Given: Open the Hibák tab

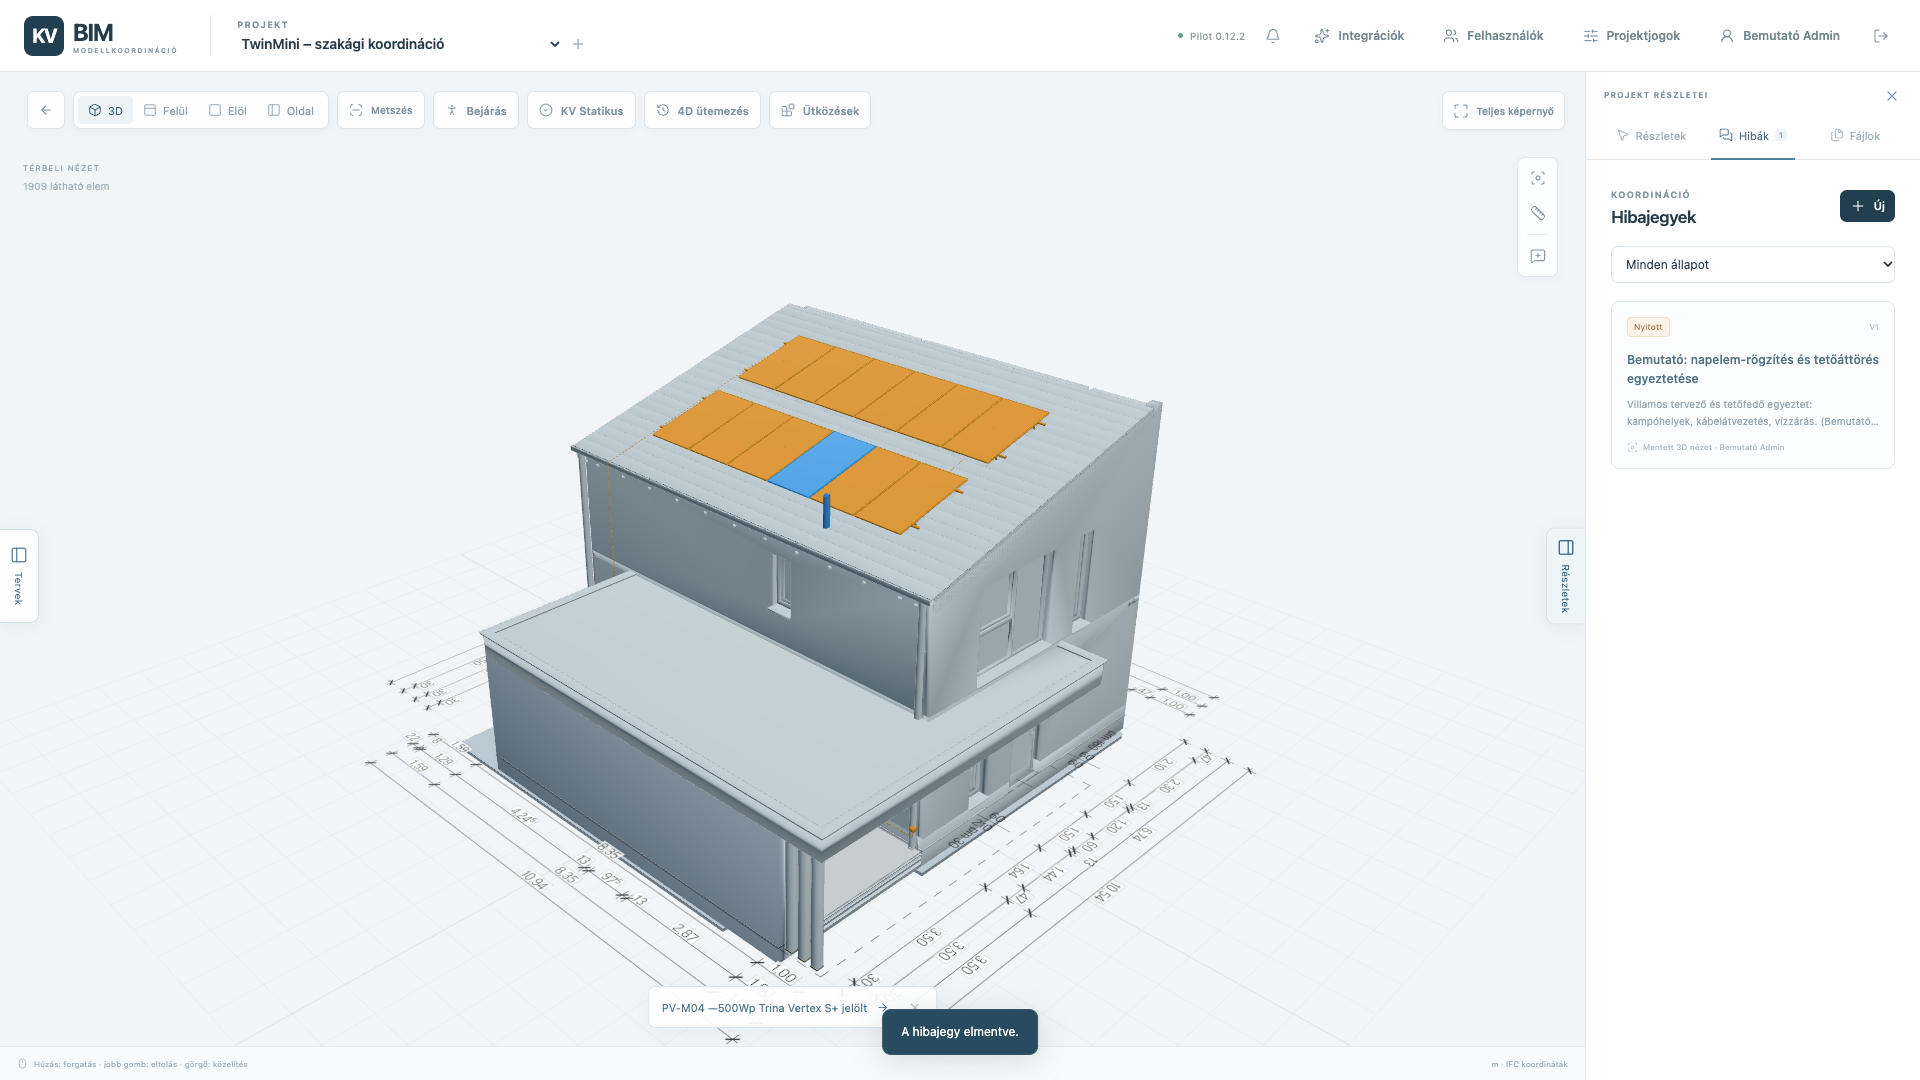Looking at the screenshot, I should [x=1753, y=136].
